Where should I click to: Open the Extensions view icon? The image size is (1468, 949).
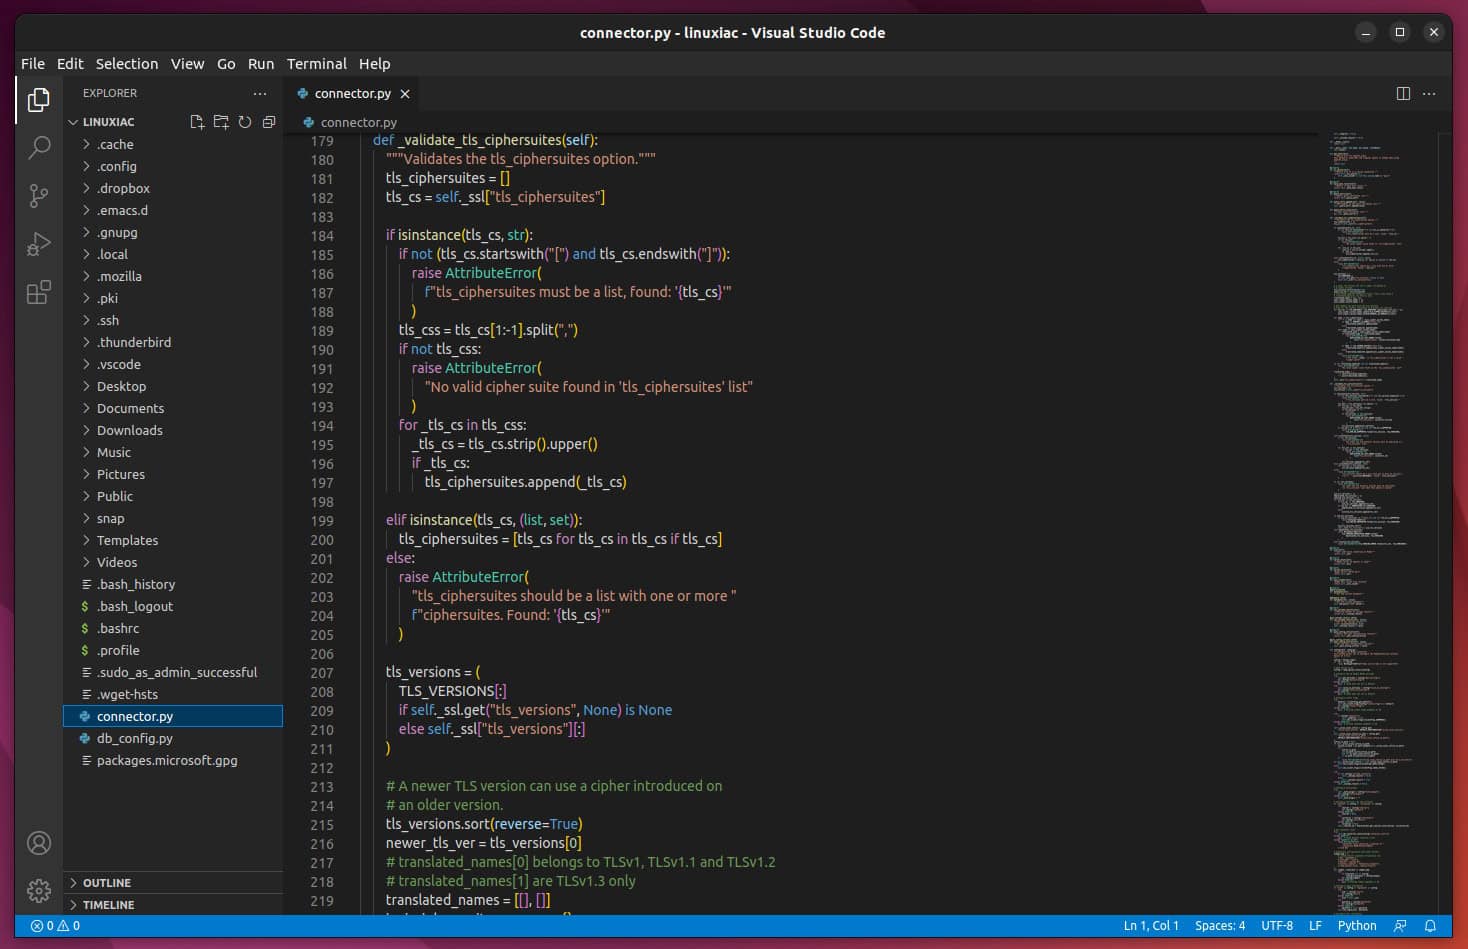[39, 292]
